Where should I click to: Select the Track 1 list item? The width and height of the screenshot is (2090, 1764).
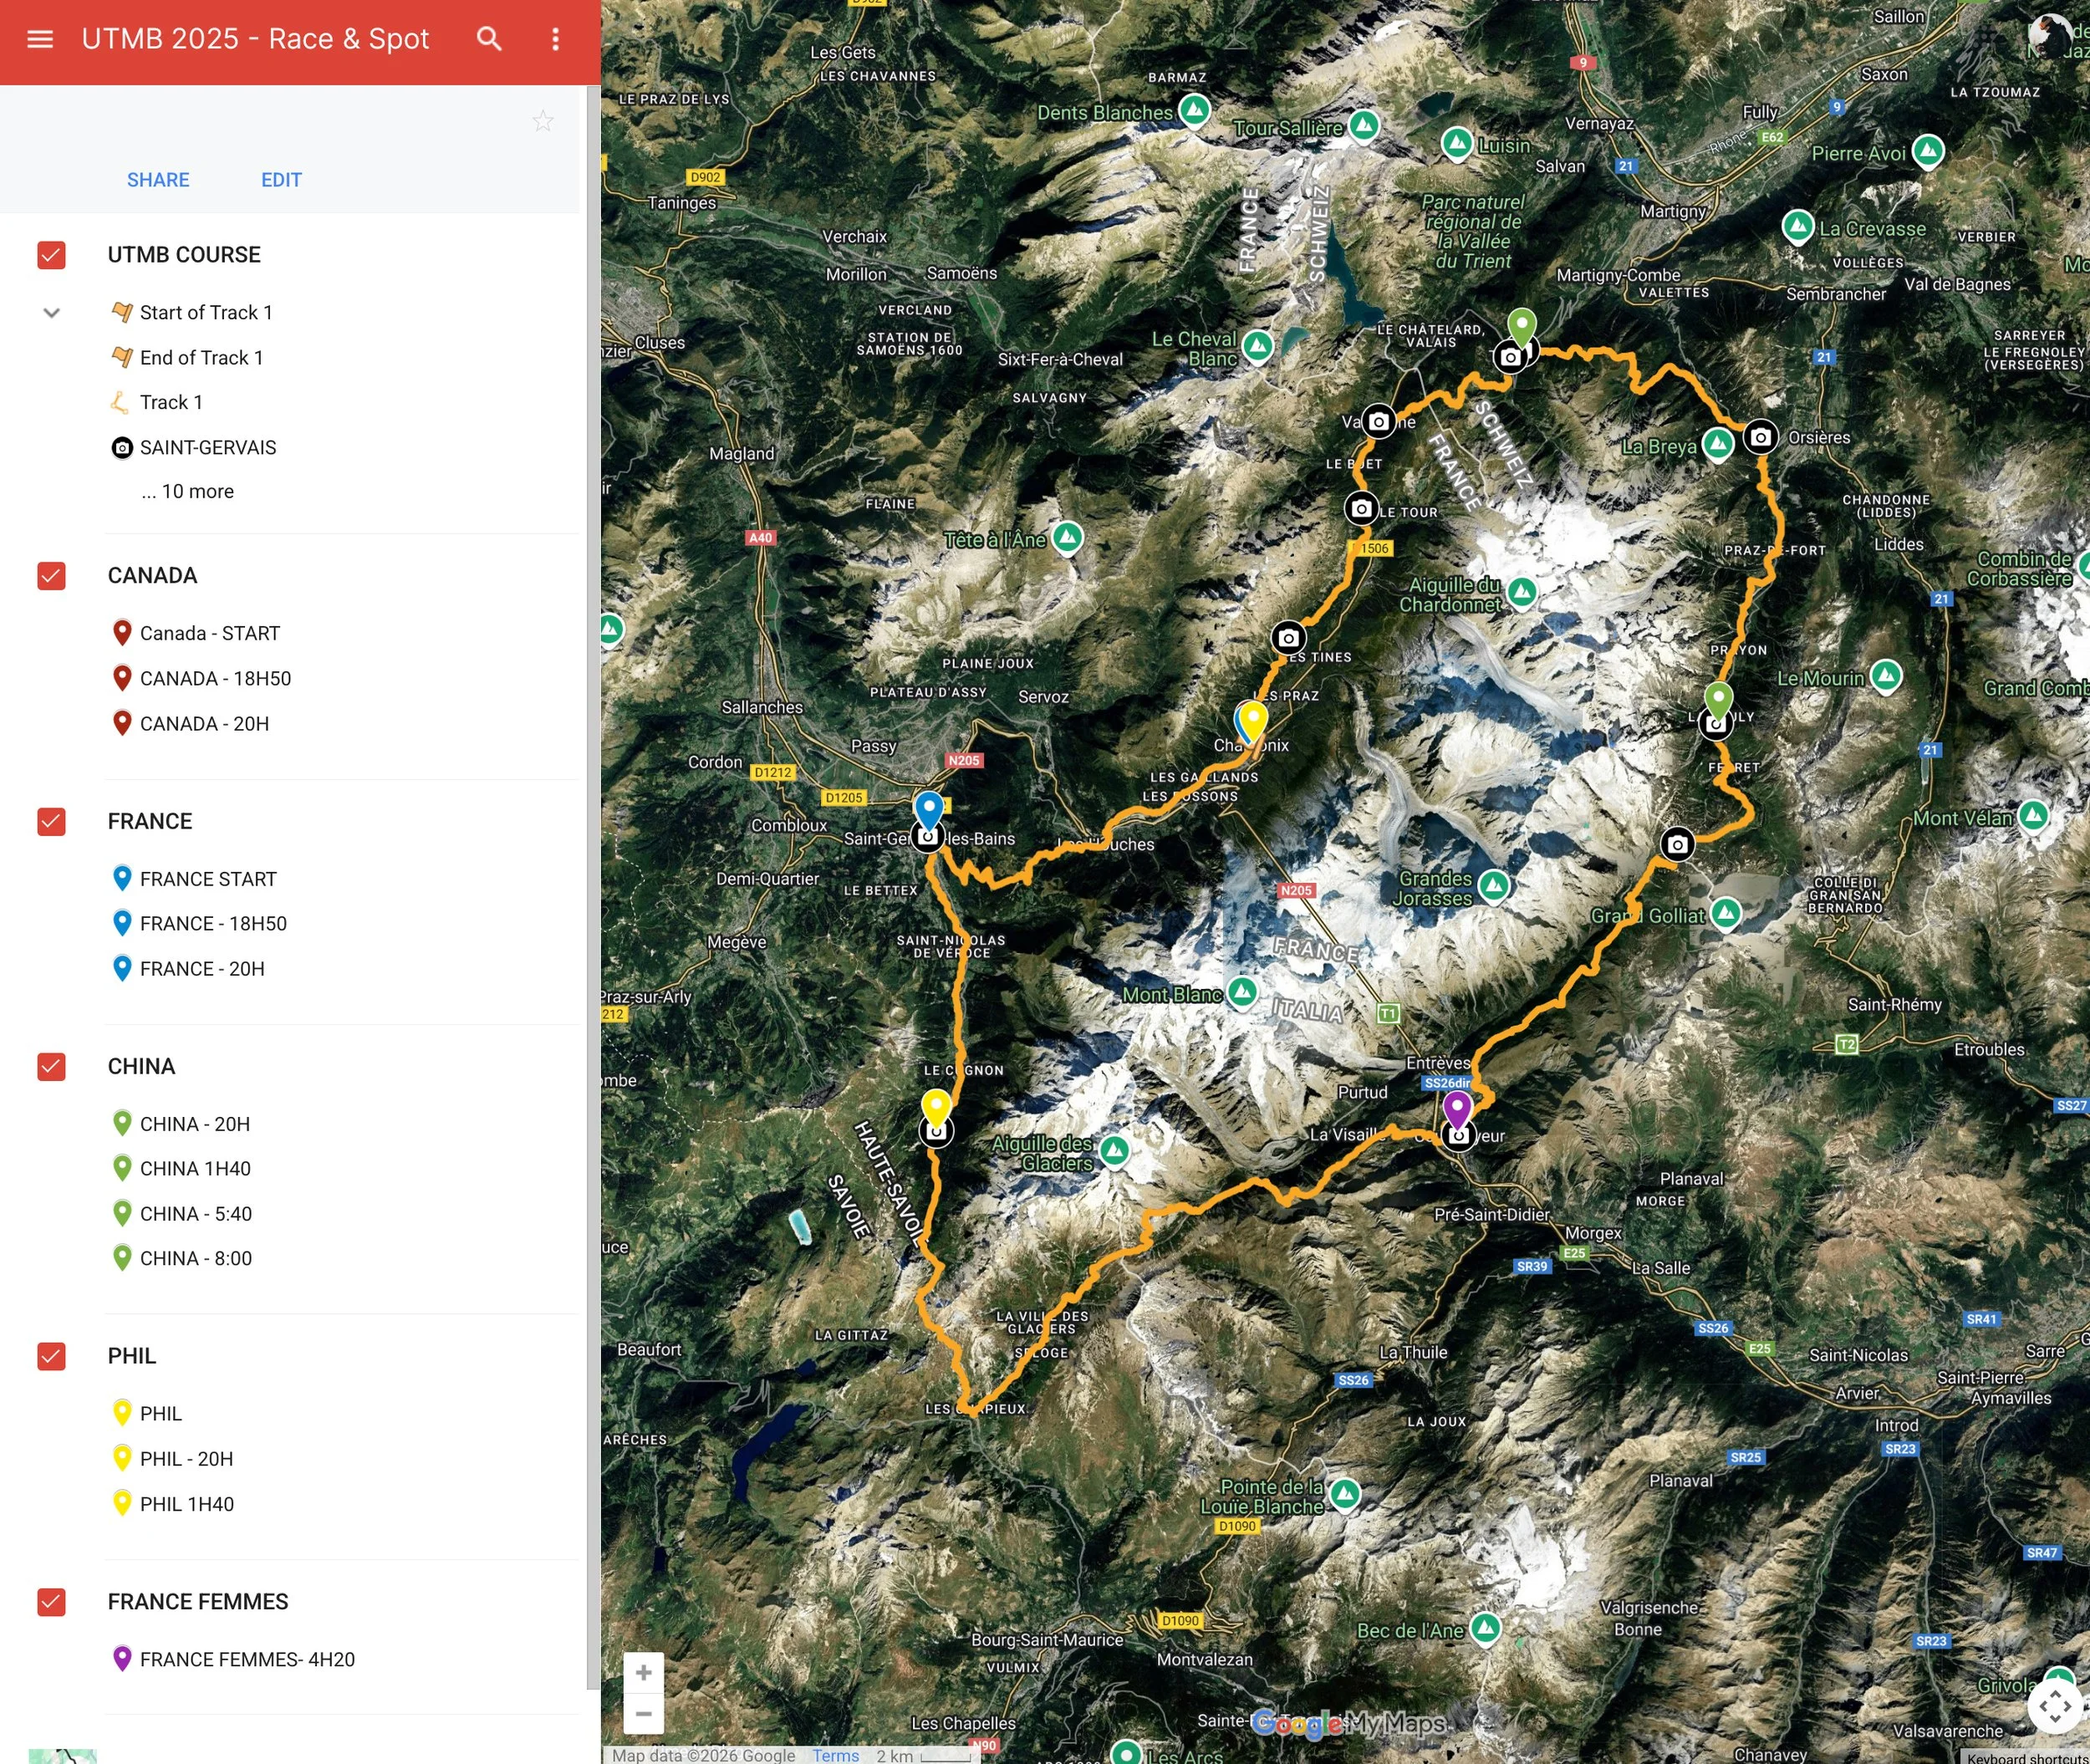(171, 402)
